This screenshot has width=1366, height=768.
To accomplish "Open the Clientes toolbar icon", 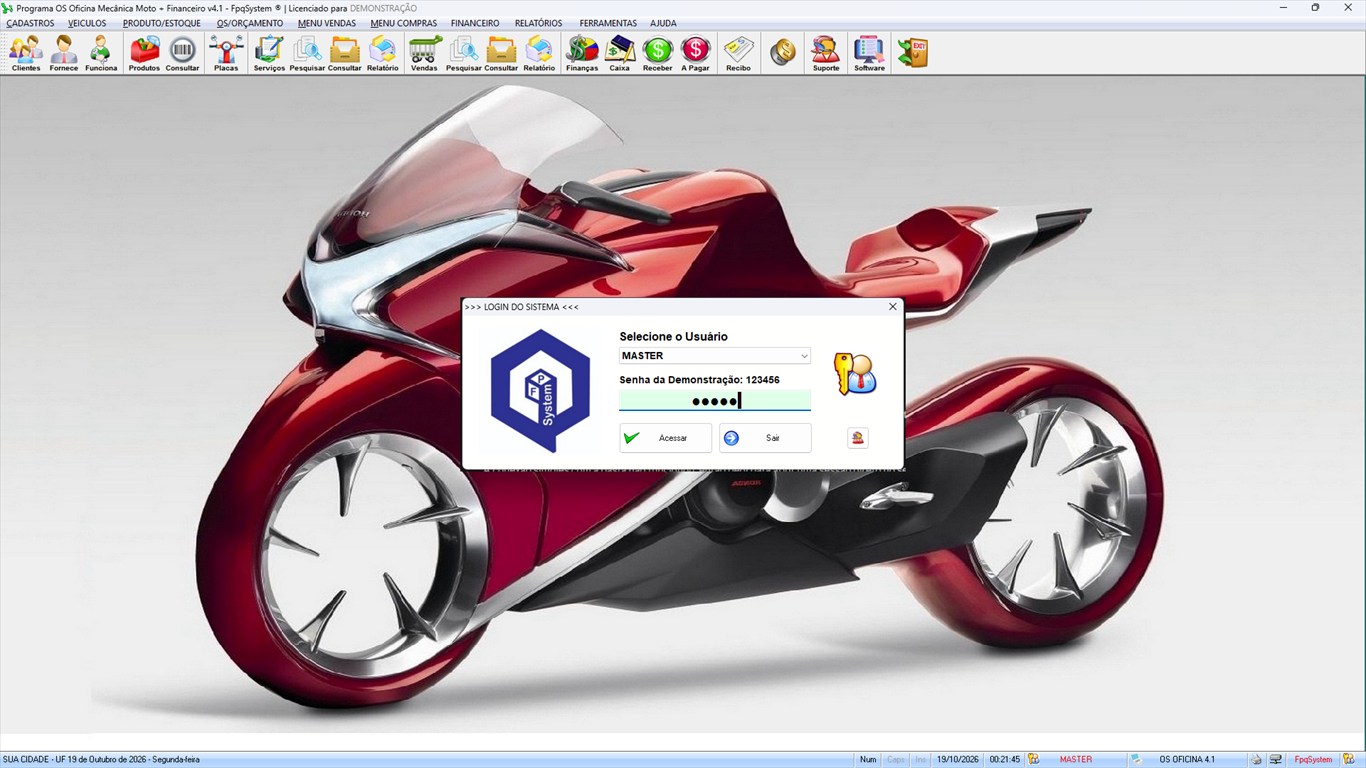I will point(26,53).
